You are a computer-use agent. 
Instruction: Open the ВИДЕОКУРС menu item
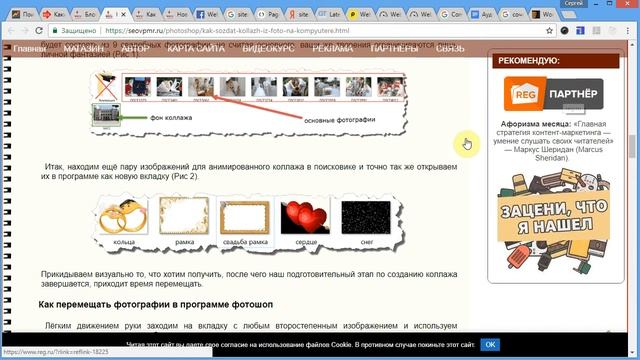click(x=268, y=49)
